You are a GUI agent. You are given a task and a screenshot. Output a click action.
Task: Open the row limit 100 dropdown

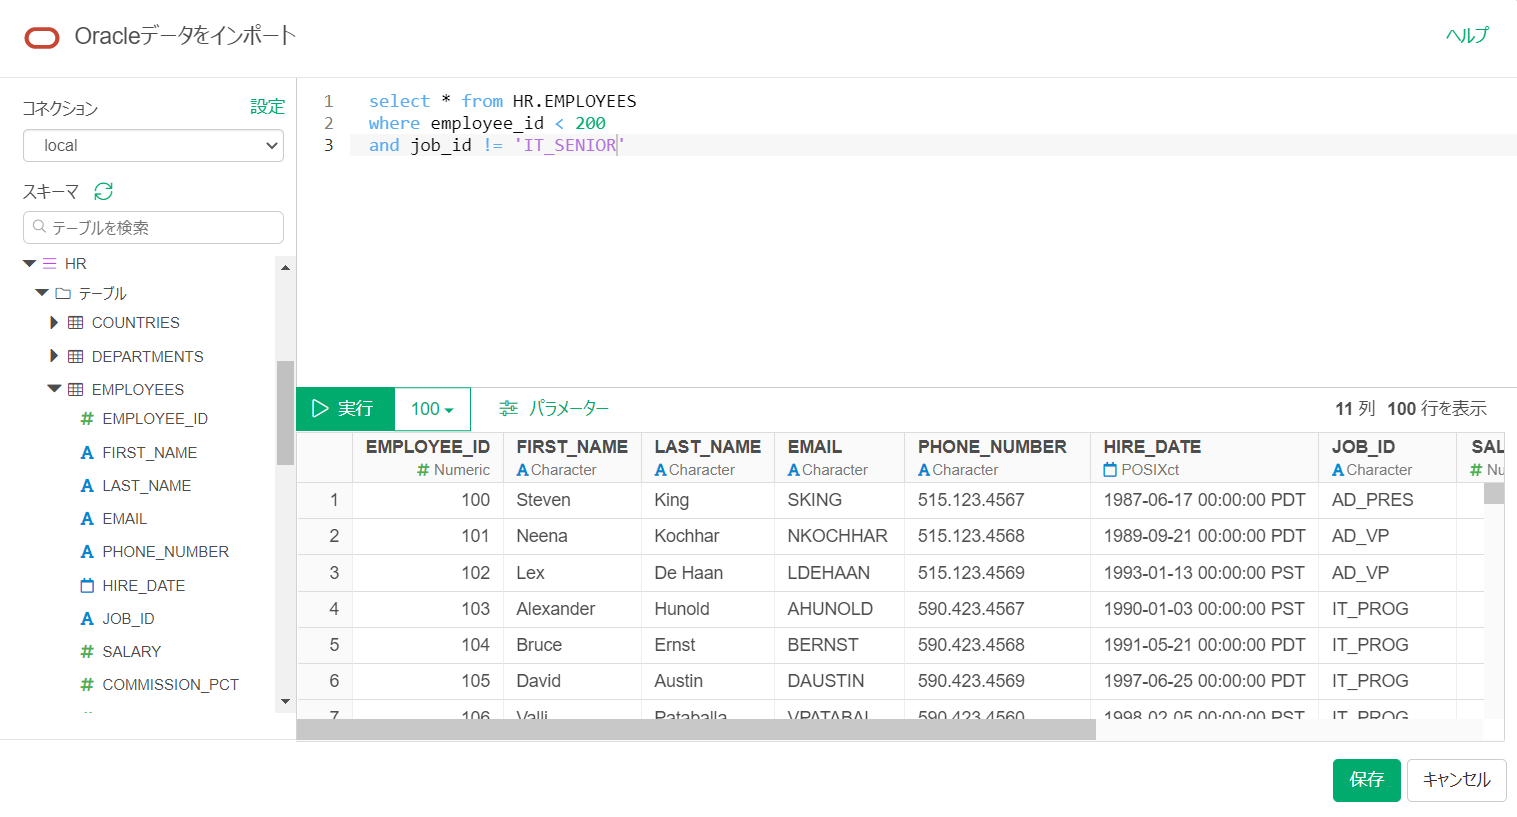click(432, 409)
